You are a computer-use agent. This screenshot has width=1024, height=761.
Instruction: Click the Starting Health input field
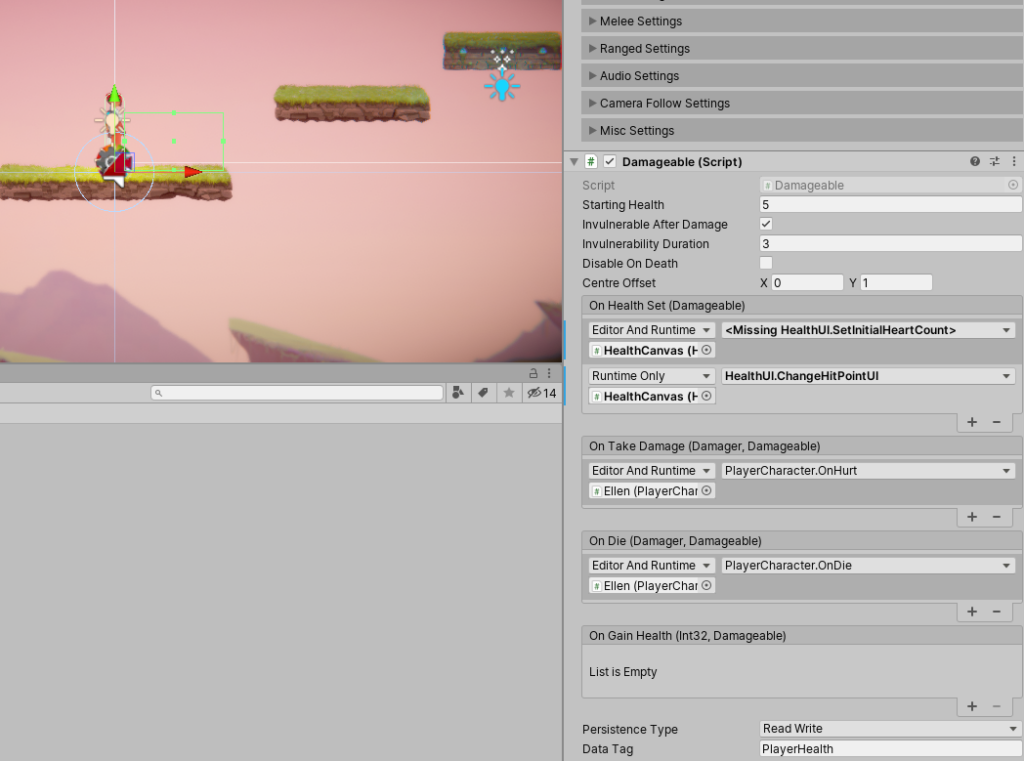tap(890, 205)
